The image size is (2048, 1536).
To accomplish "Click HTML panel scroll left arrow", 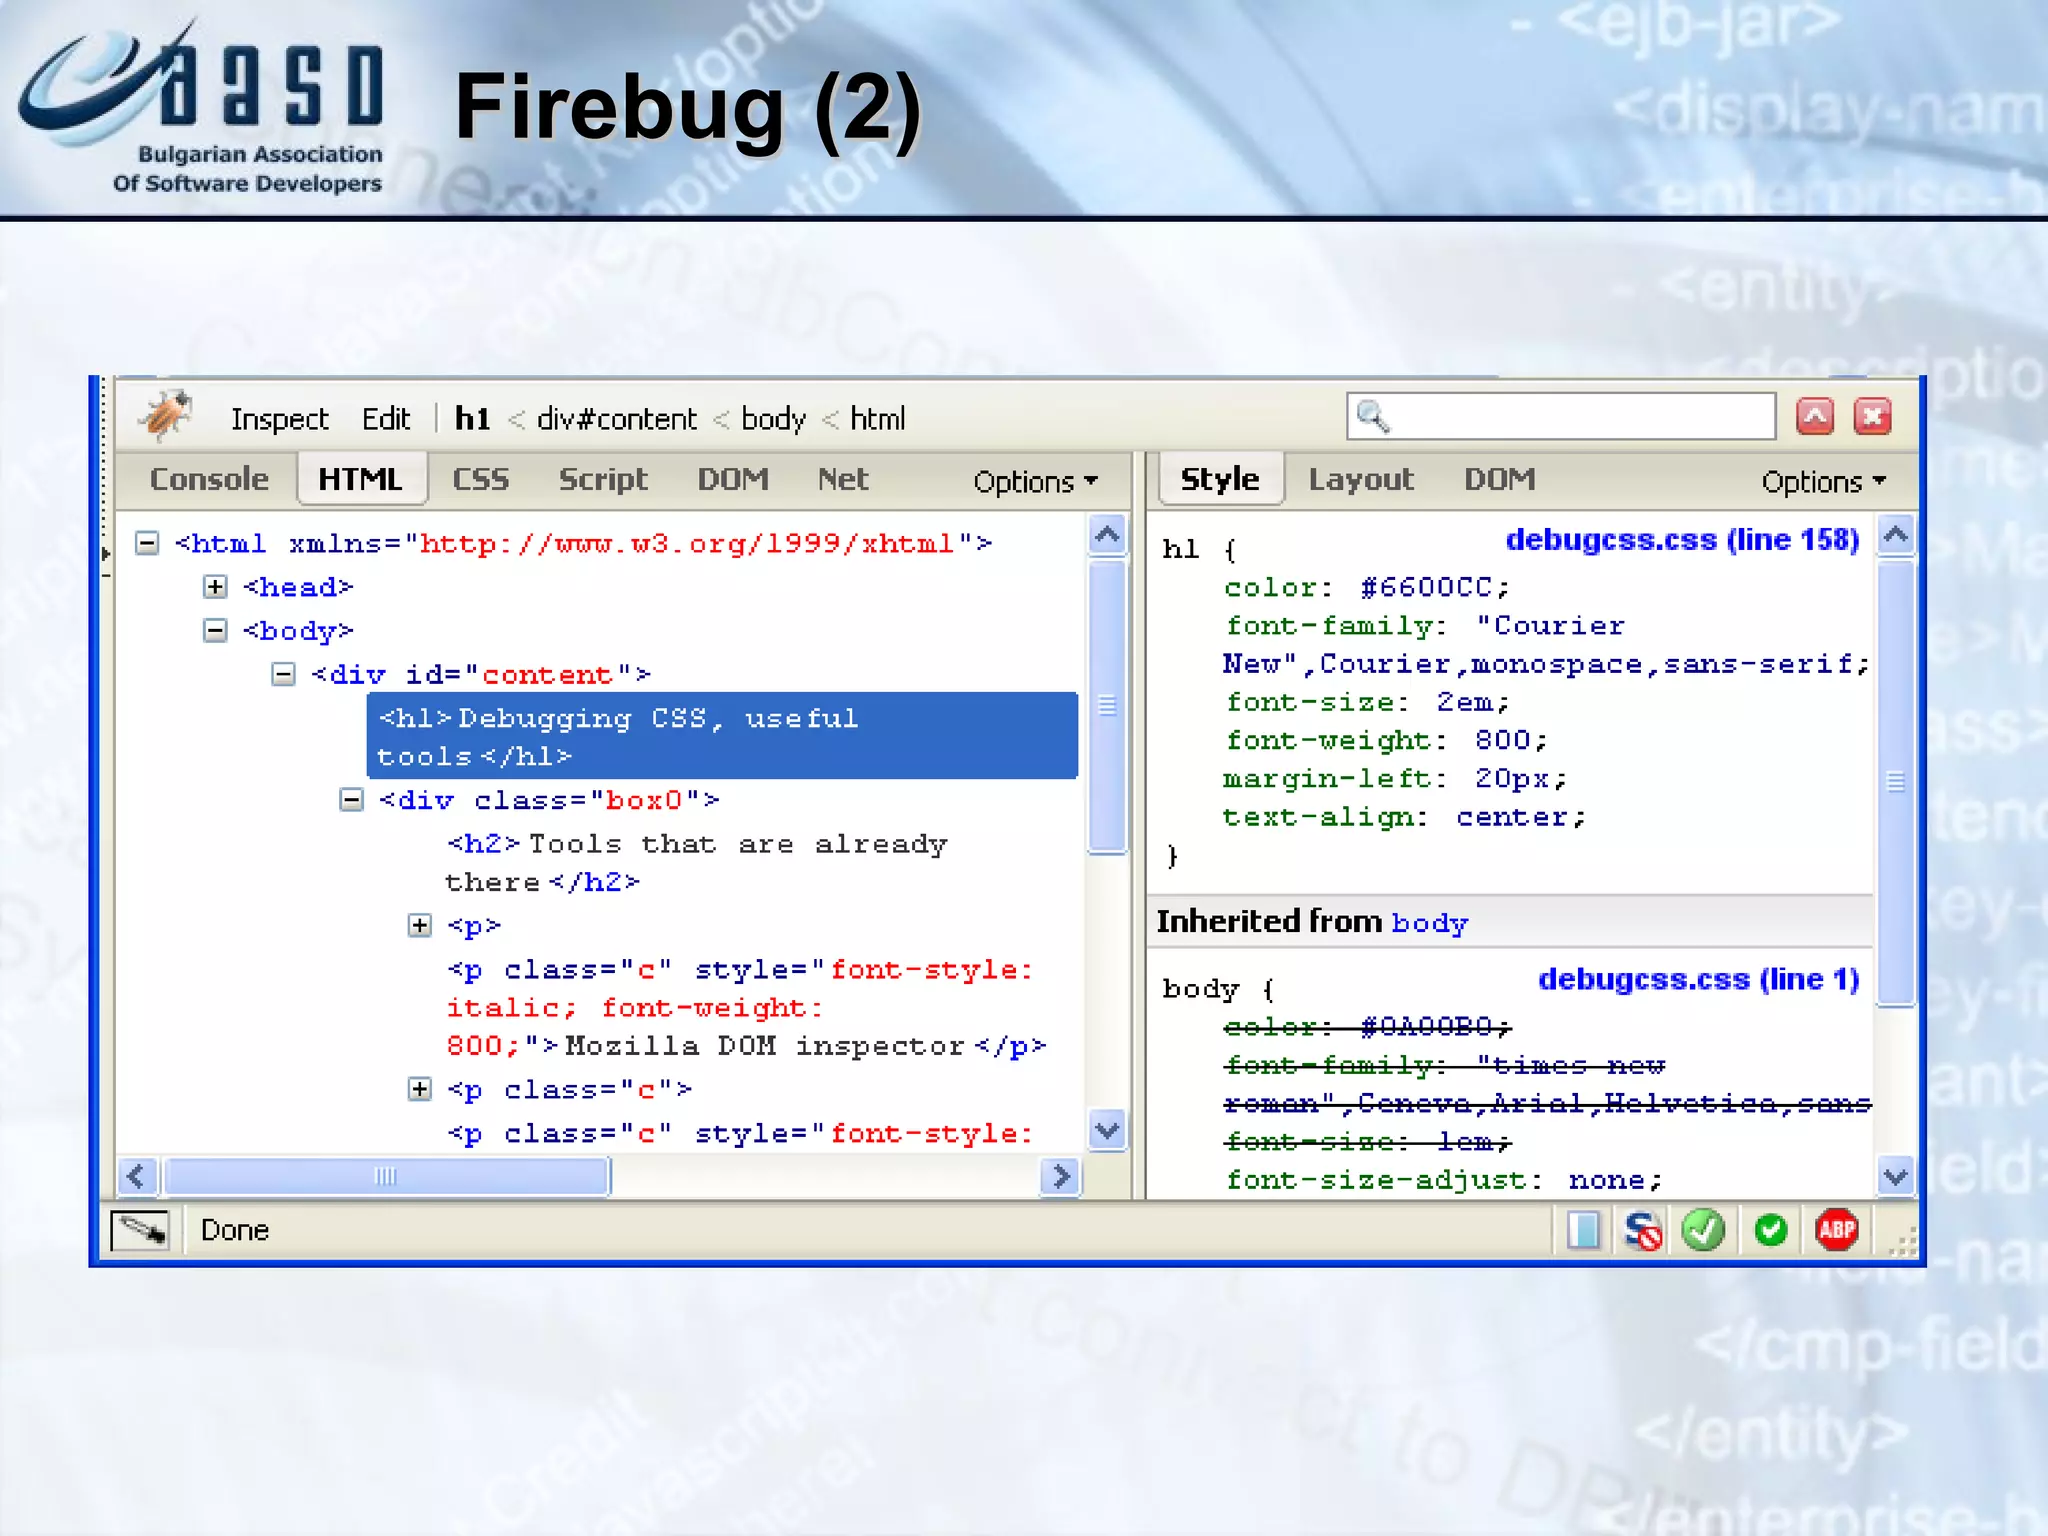I will pos(137,1177).
